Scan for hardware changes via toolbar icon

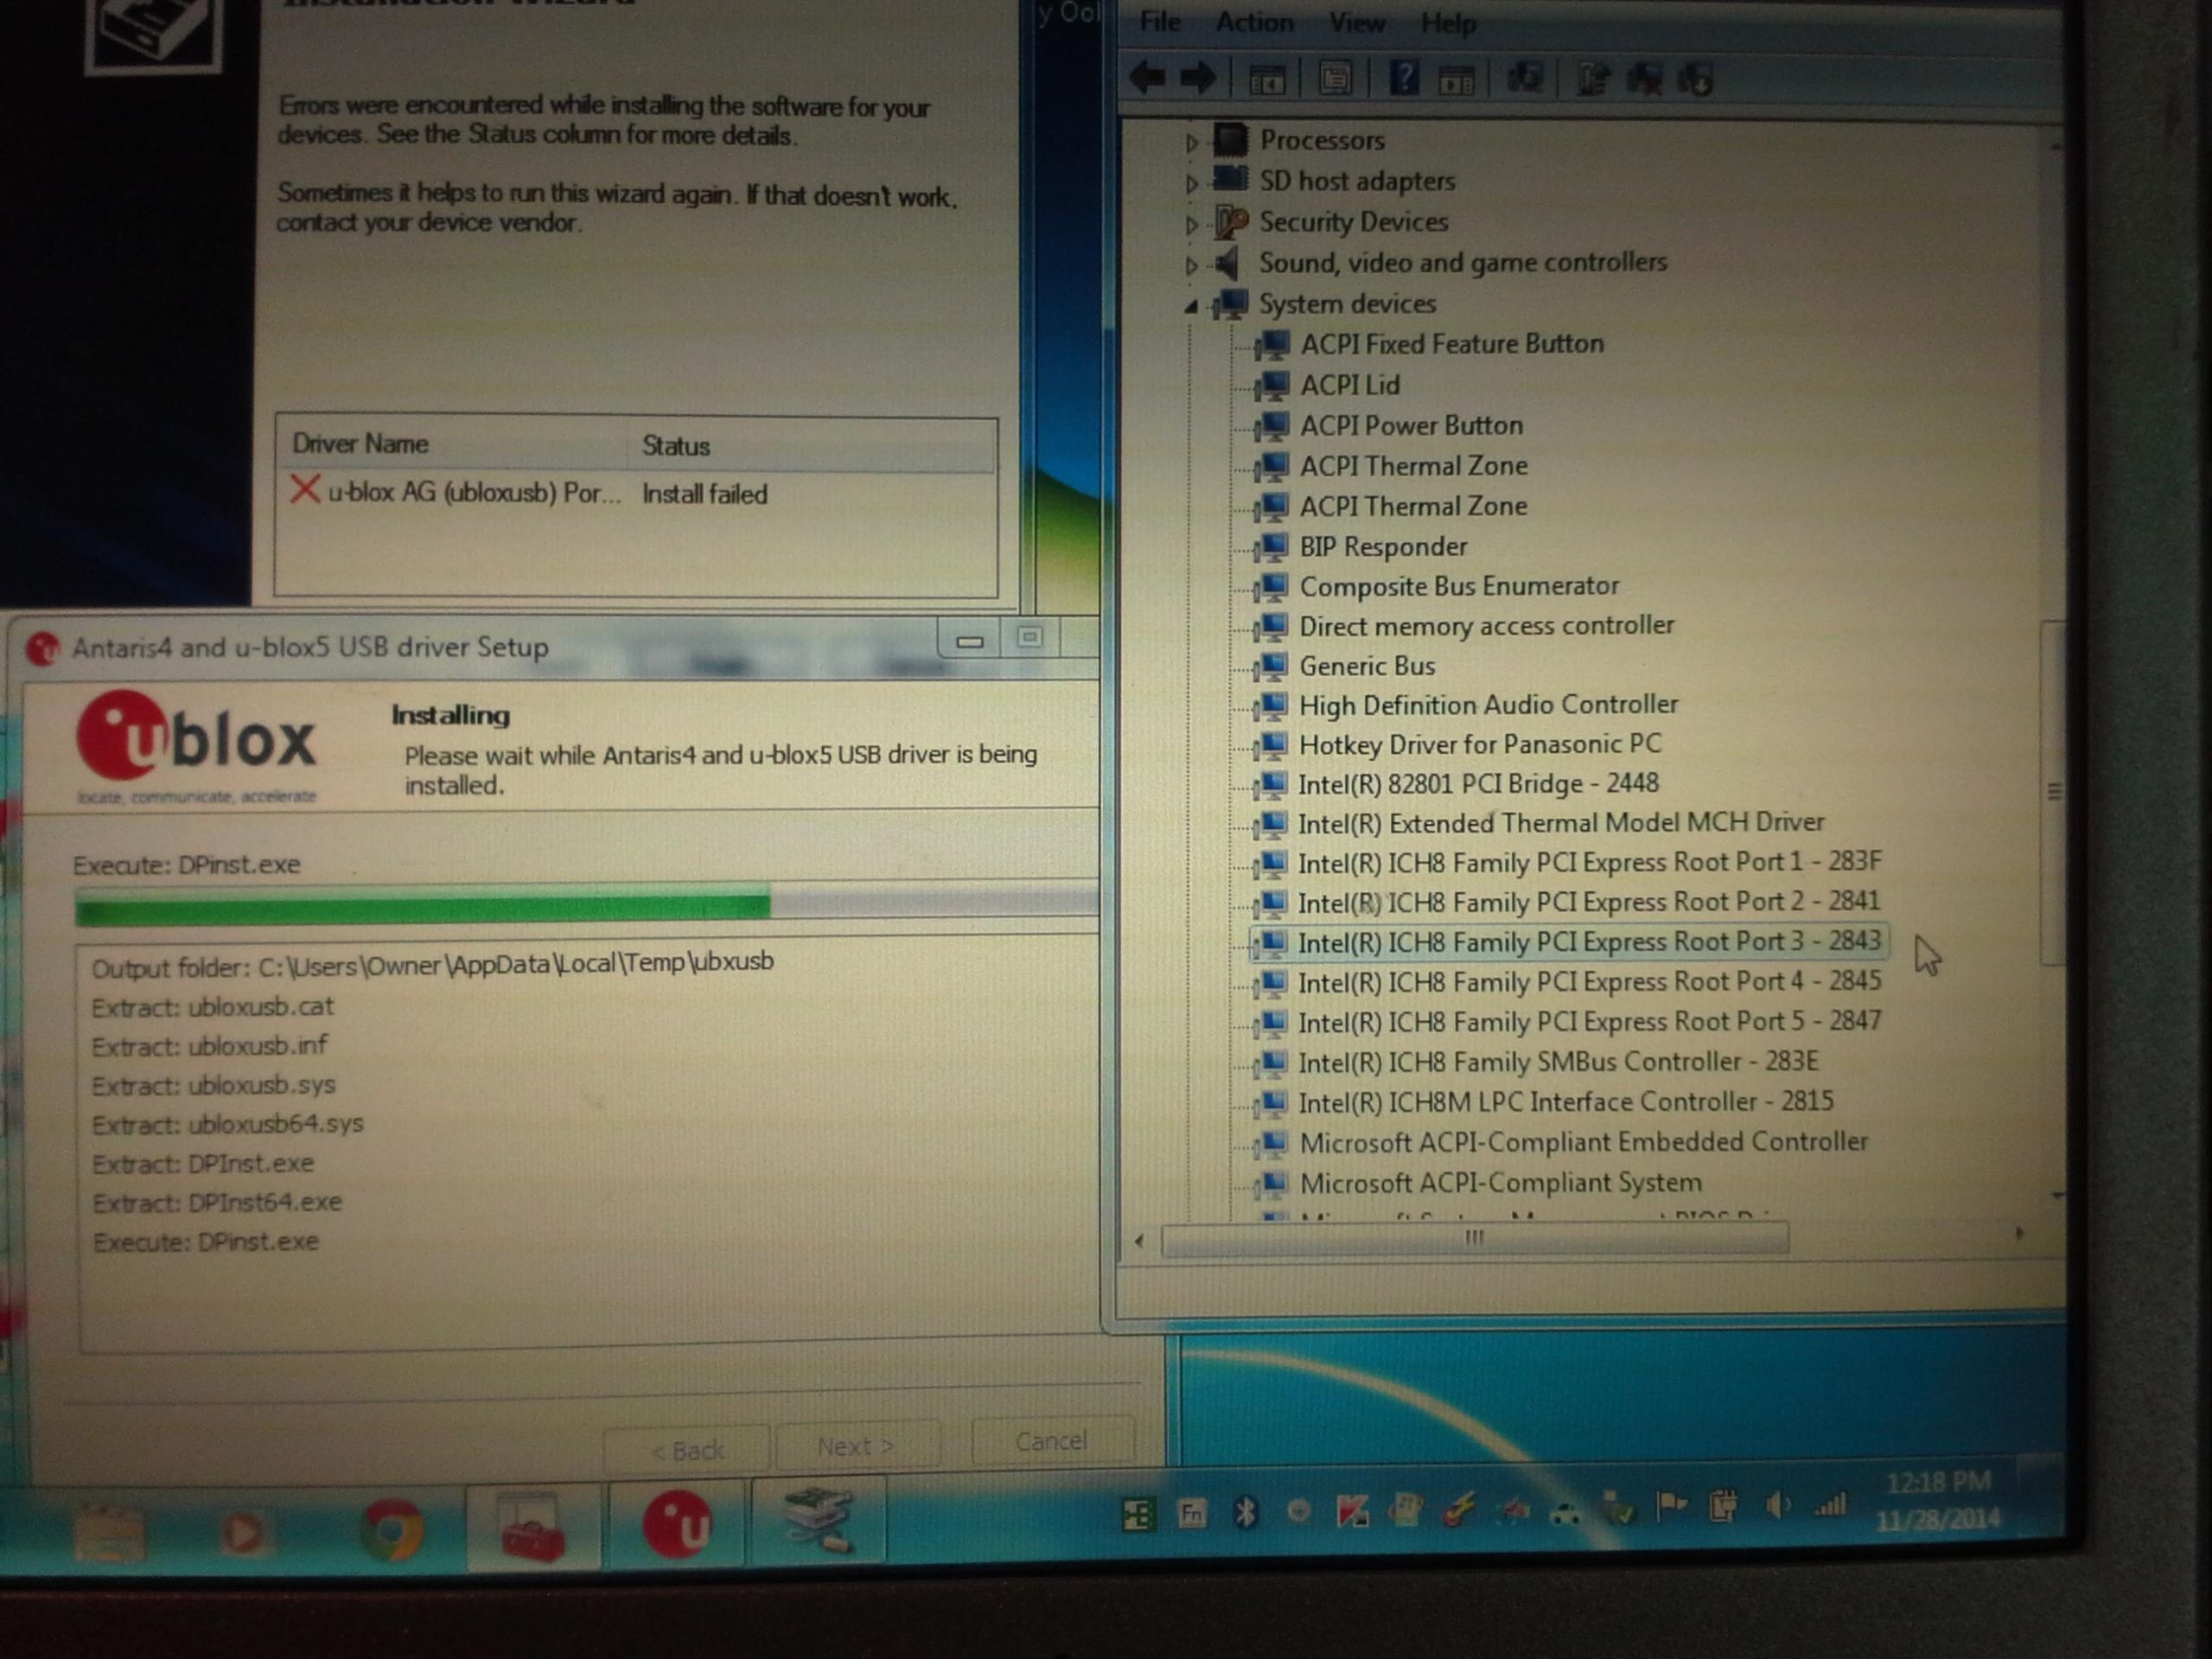1524,77
